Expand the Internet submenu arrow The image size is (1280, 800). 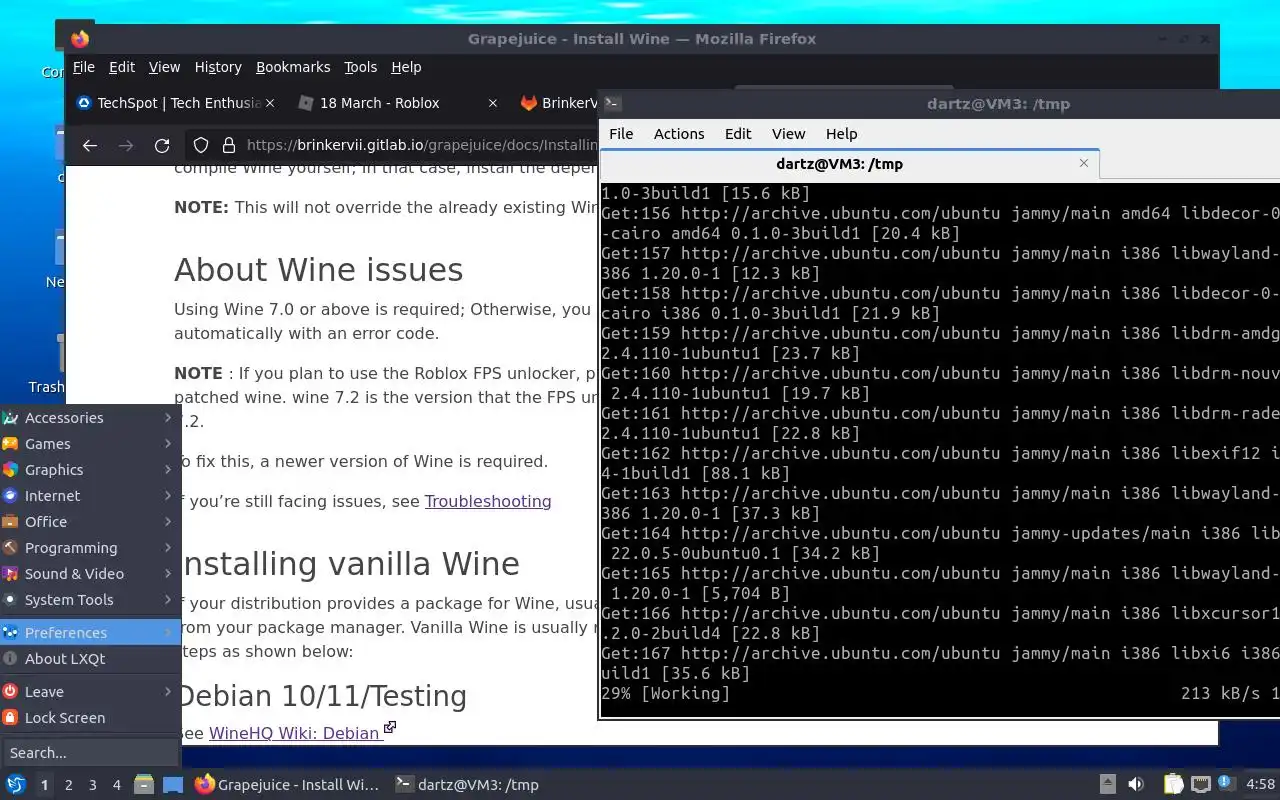tap(168, 496)
